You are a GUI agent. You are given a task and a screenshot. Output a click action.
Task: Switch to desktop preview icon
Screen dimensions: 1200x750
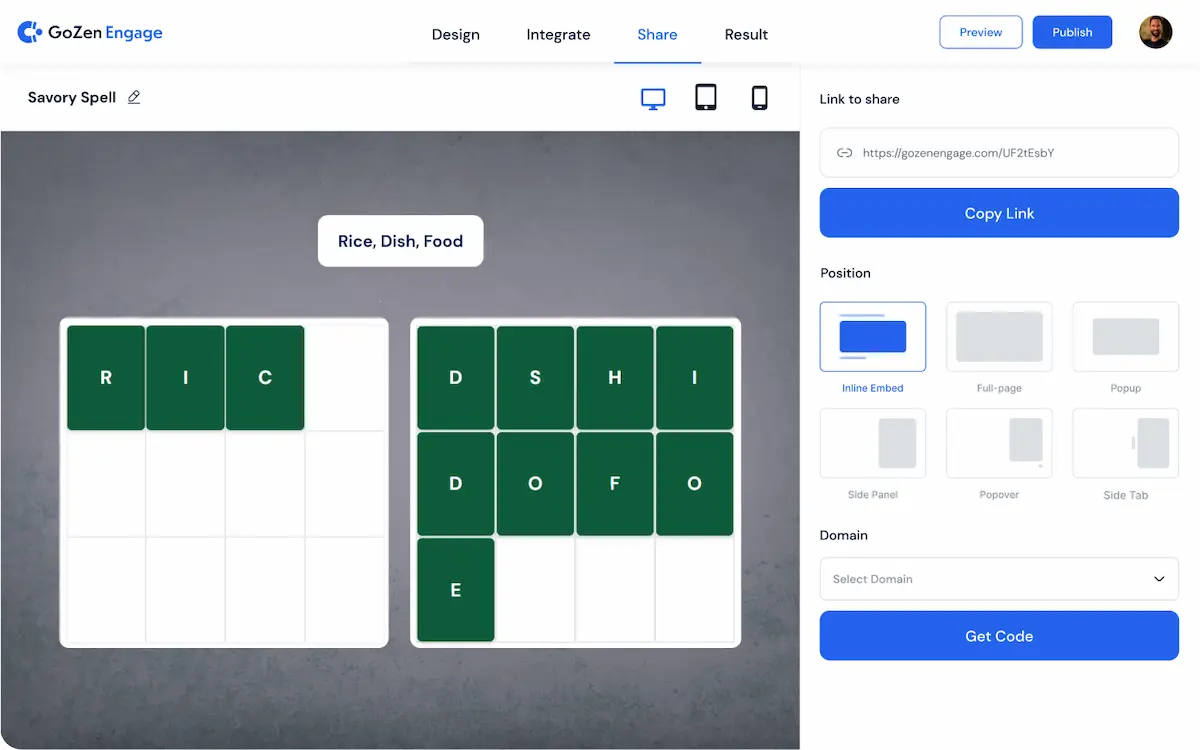pos(653,98)
